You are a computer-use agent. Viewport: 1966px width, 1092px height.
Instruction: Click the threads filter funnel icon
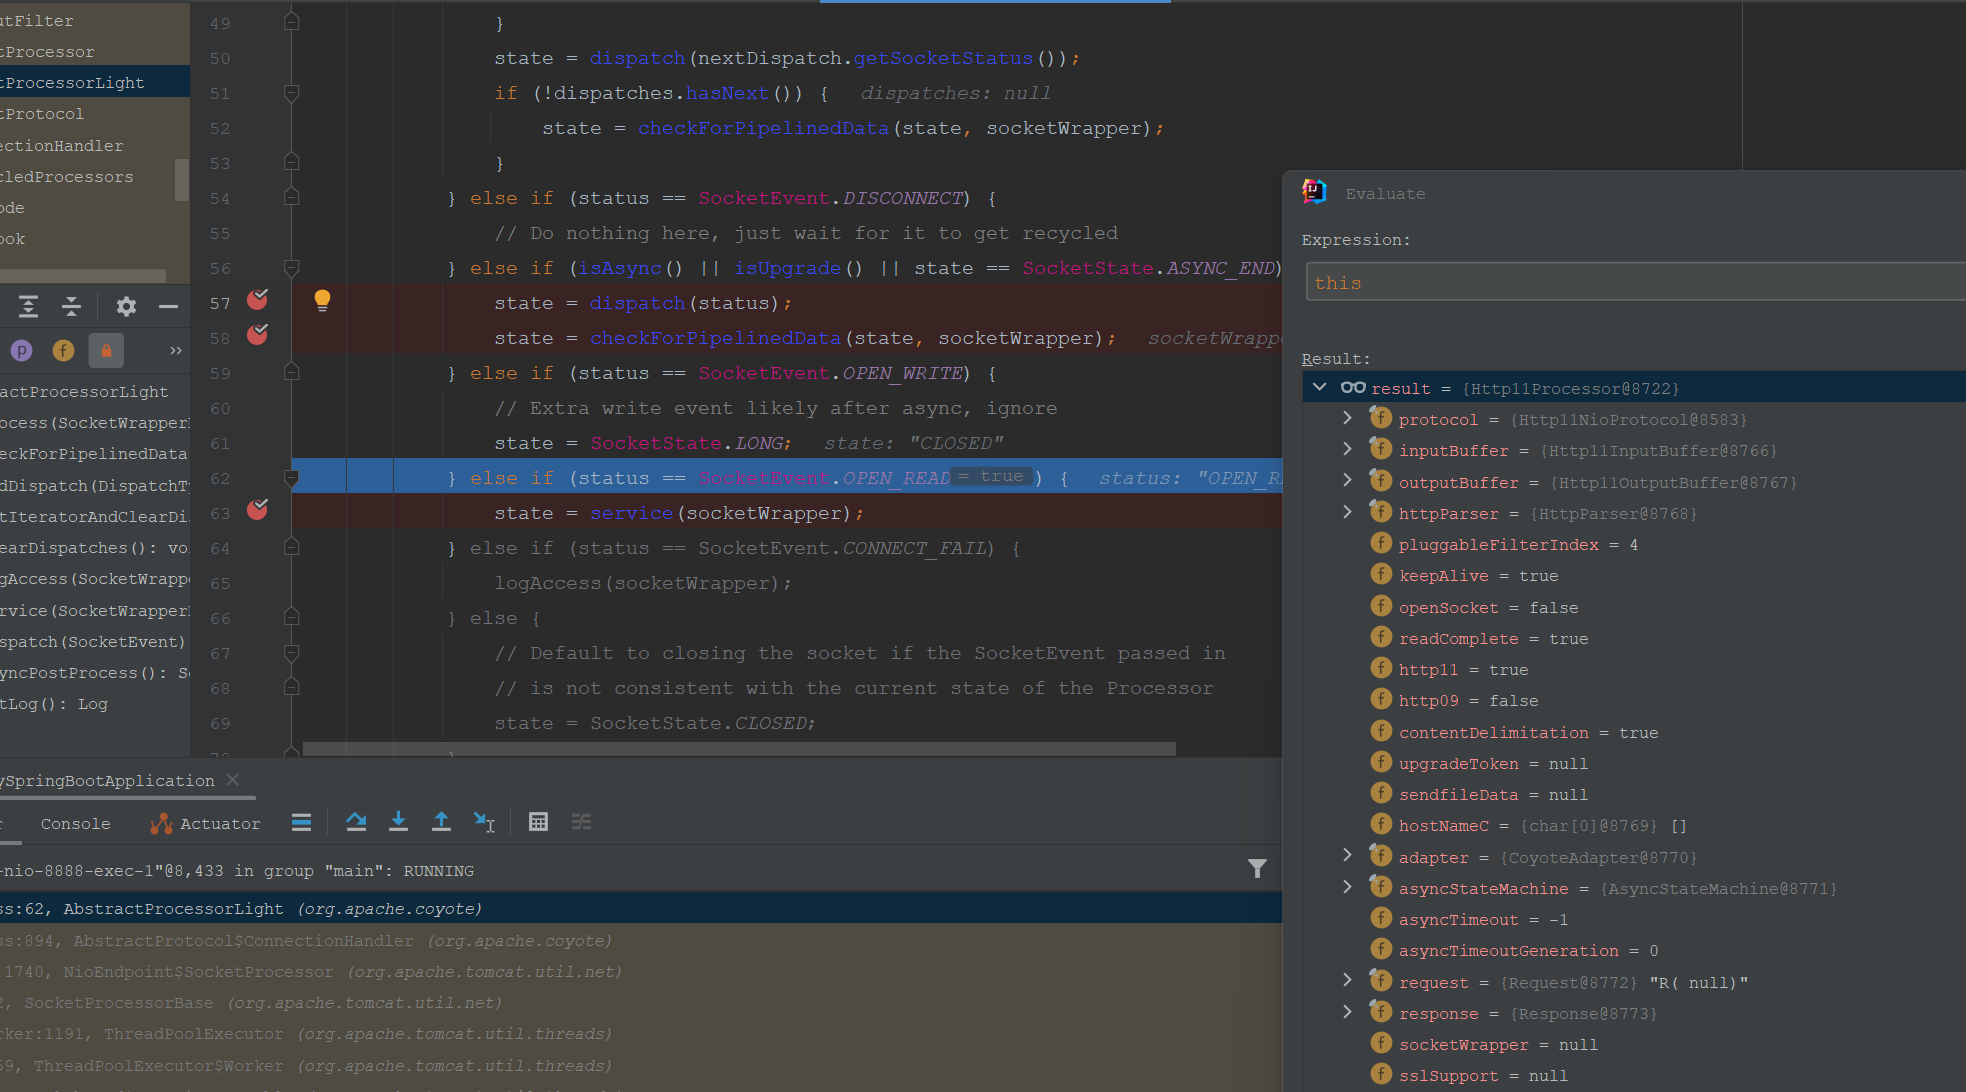click(1257, 869)
